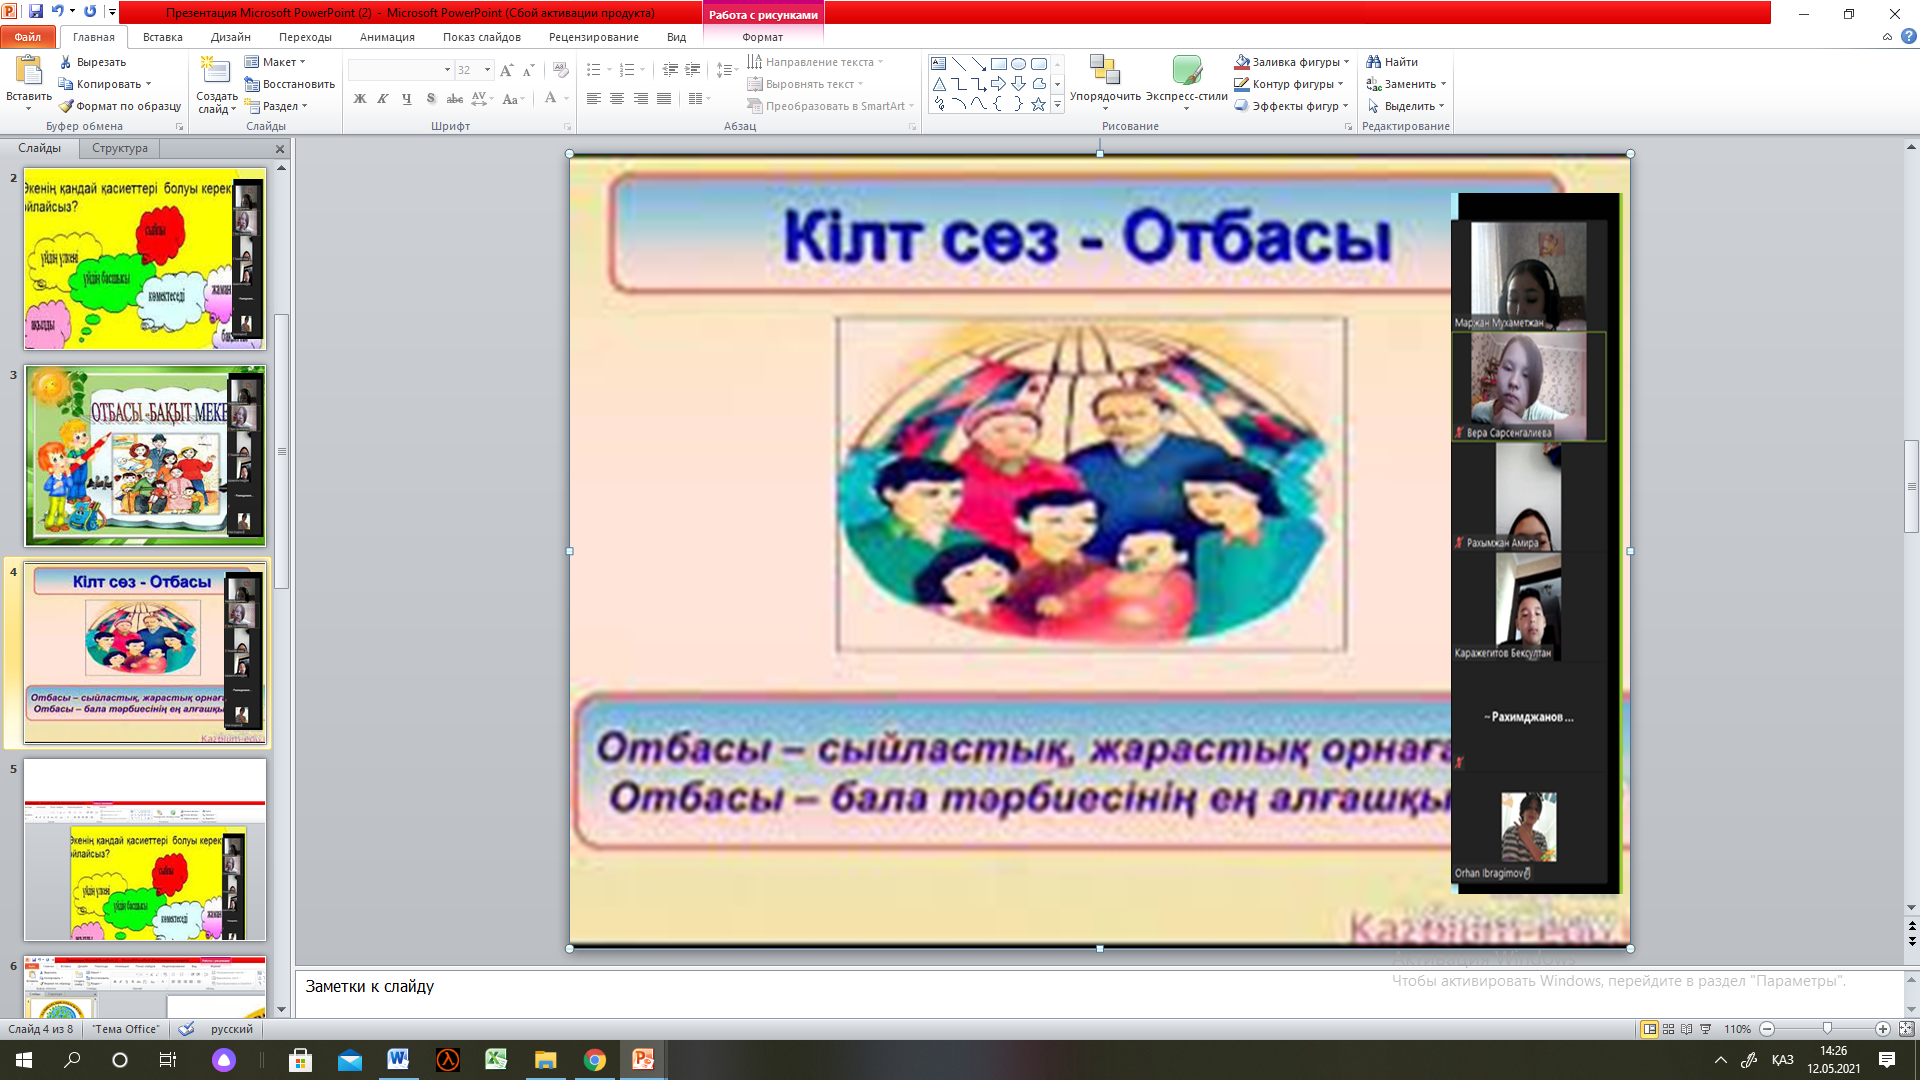This screenshot has width=1920, height=1080.
Task: Expand Shape Fill (Заливка фигуры) dropdown
Action: point(1346,62)
